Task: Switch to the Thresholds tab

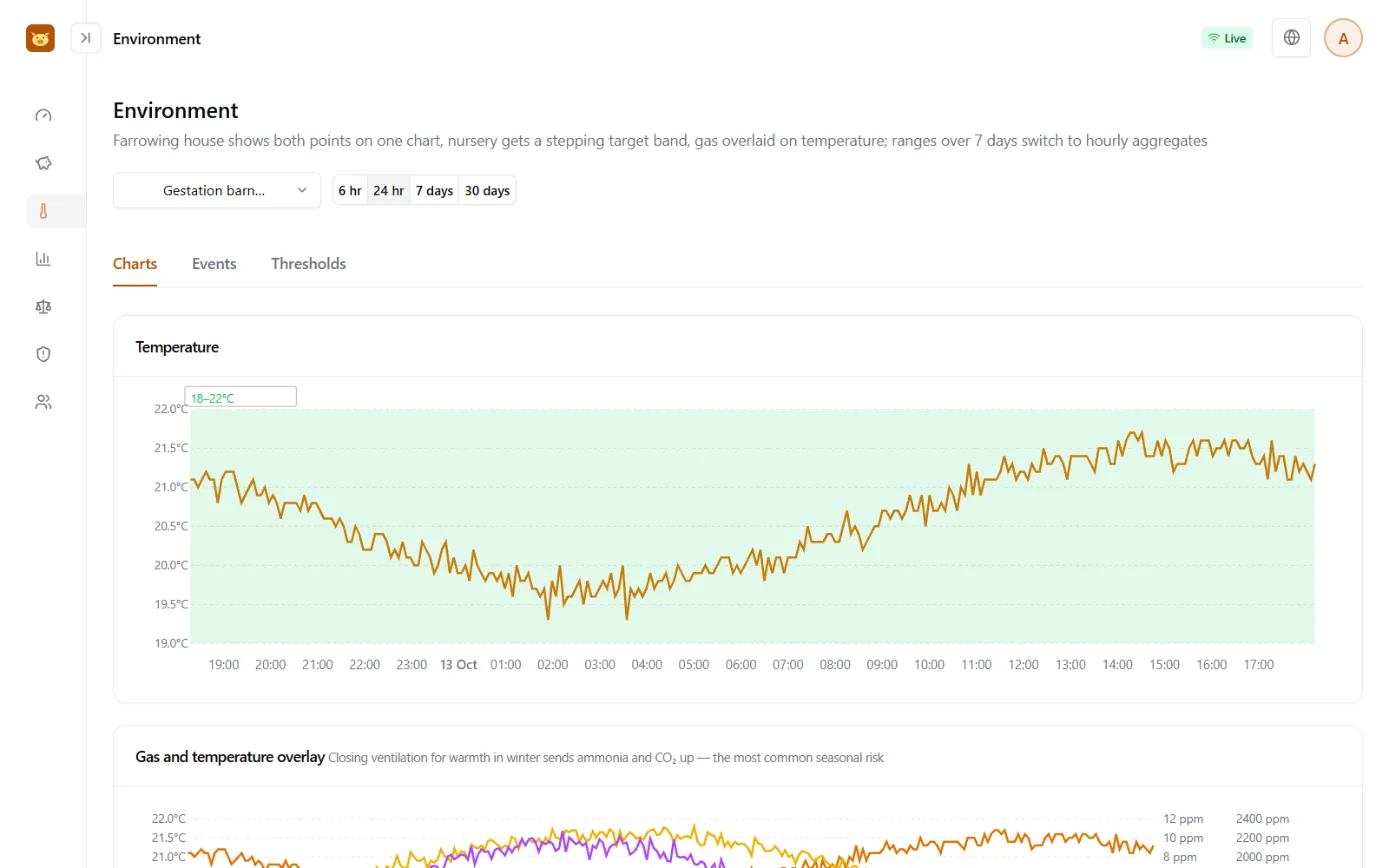Action: click(309, 264)
